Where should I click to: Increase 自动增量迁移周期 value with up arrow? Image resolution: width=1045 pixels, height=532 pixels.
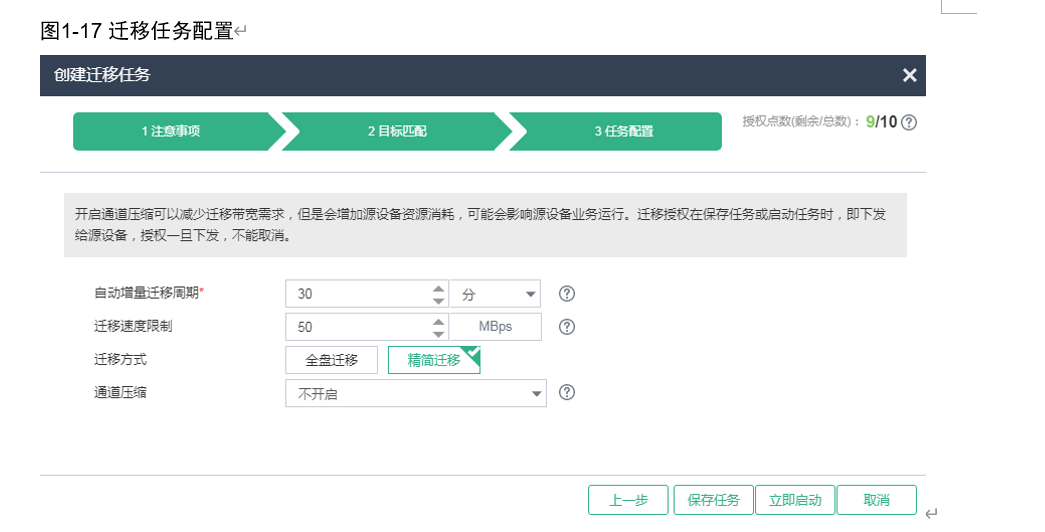click(438, 289)
